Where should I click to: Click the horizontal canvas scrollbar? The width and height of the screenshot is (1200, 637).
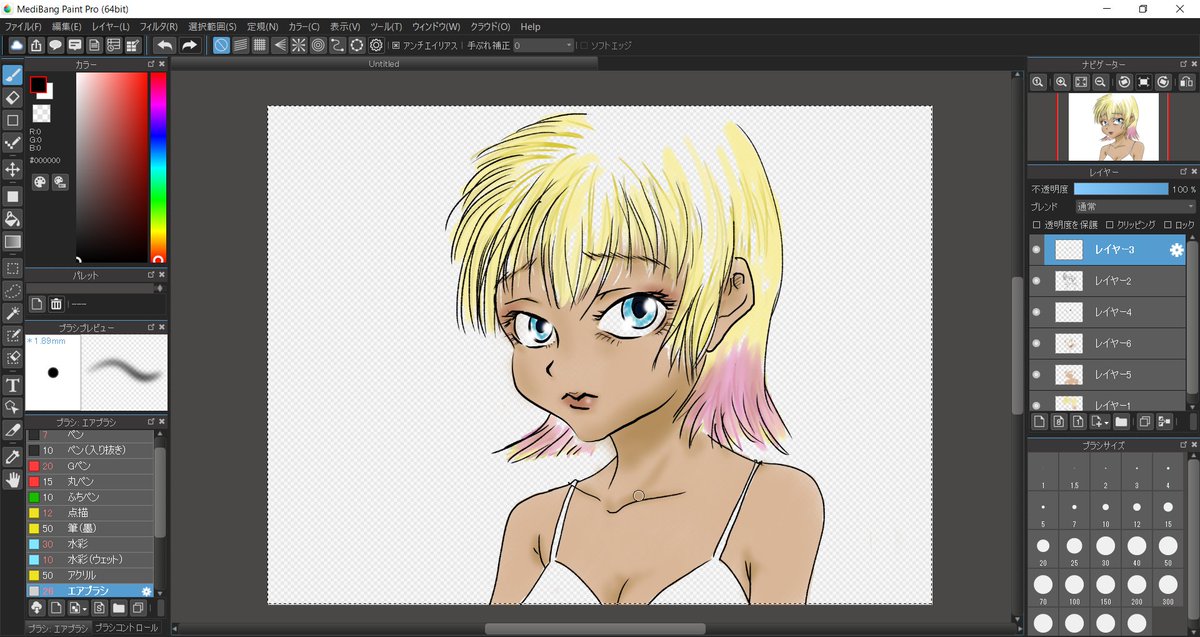click(x=595, y=629)
